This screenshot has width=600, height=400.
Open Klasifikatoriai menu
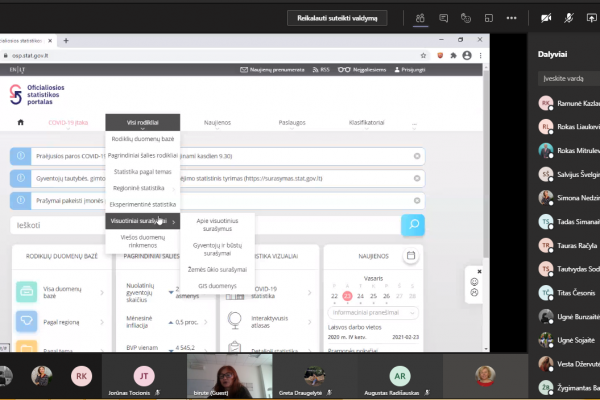(x=367, y=122)
